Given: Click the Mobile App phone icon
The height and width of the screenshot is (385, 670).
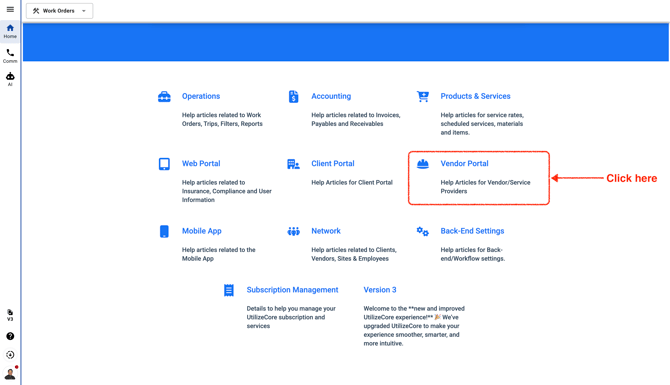Looking at the screenshot, I should (x=164, y=231).
